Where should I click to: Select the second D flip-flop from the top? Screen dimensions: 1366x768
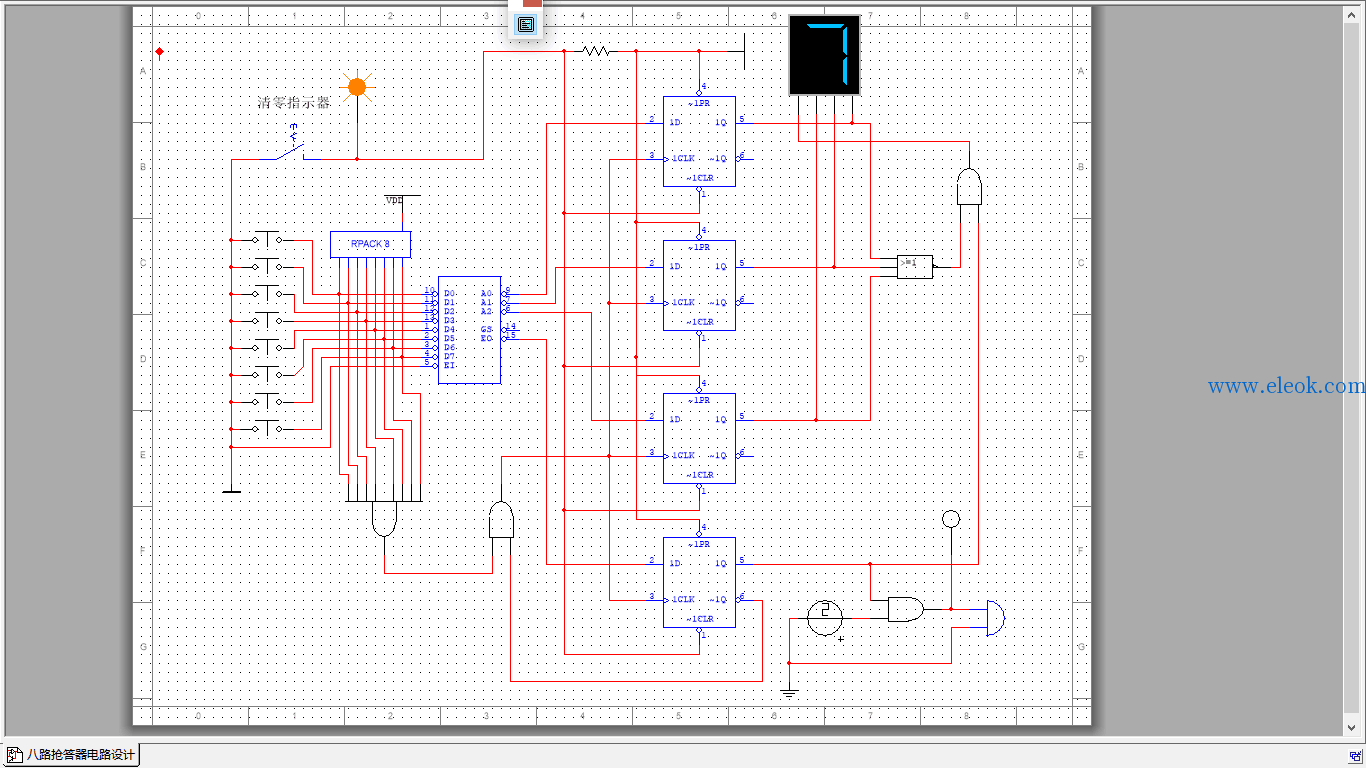click(699, 285)
